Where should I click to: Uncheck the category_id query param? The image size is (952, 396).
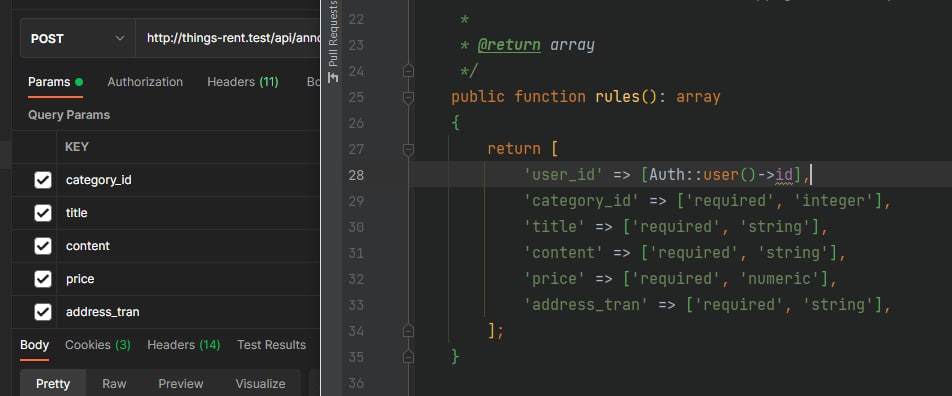coord(42,180)
